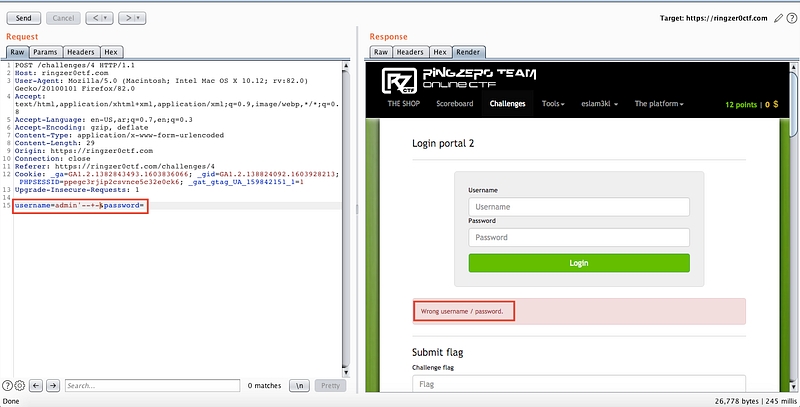Toggle the \n non-printable characters button
This screenshot has height=407, width=800.
coord(299,385)
